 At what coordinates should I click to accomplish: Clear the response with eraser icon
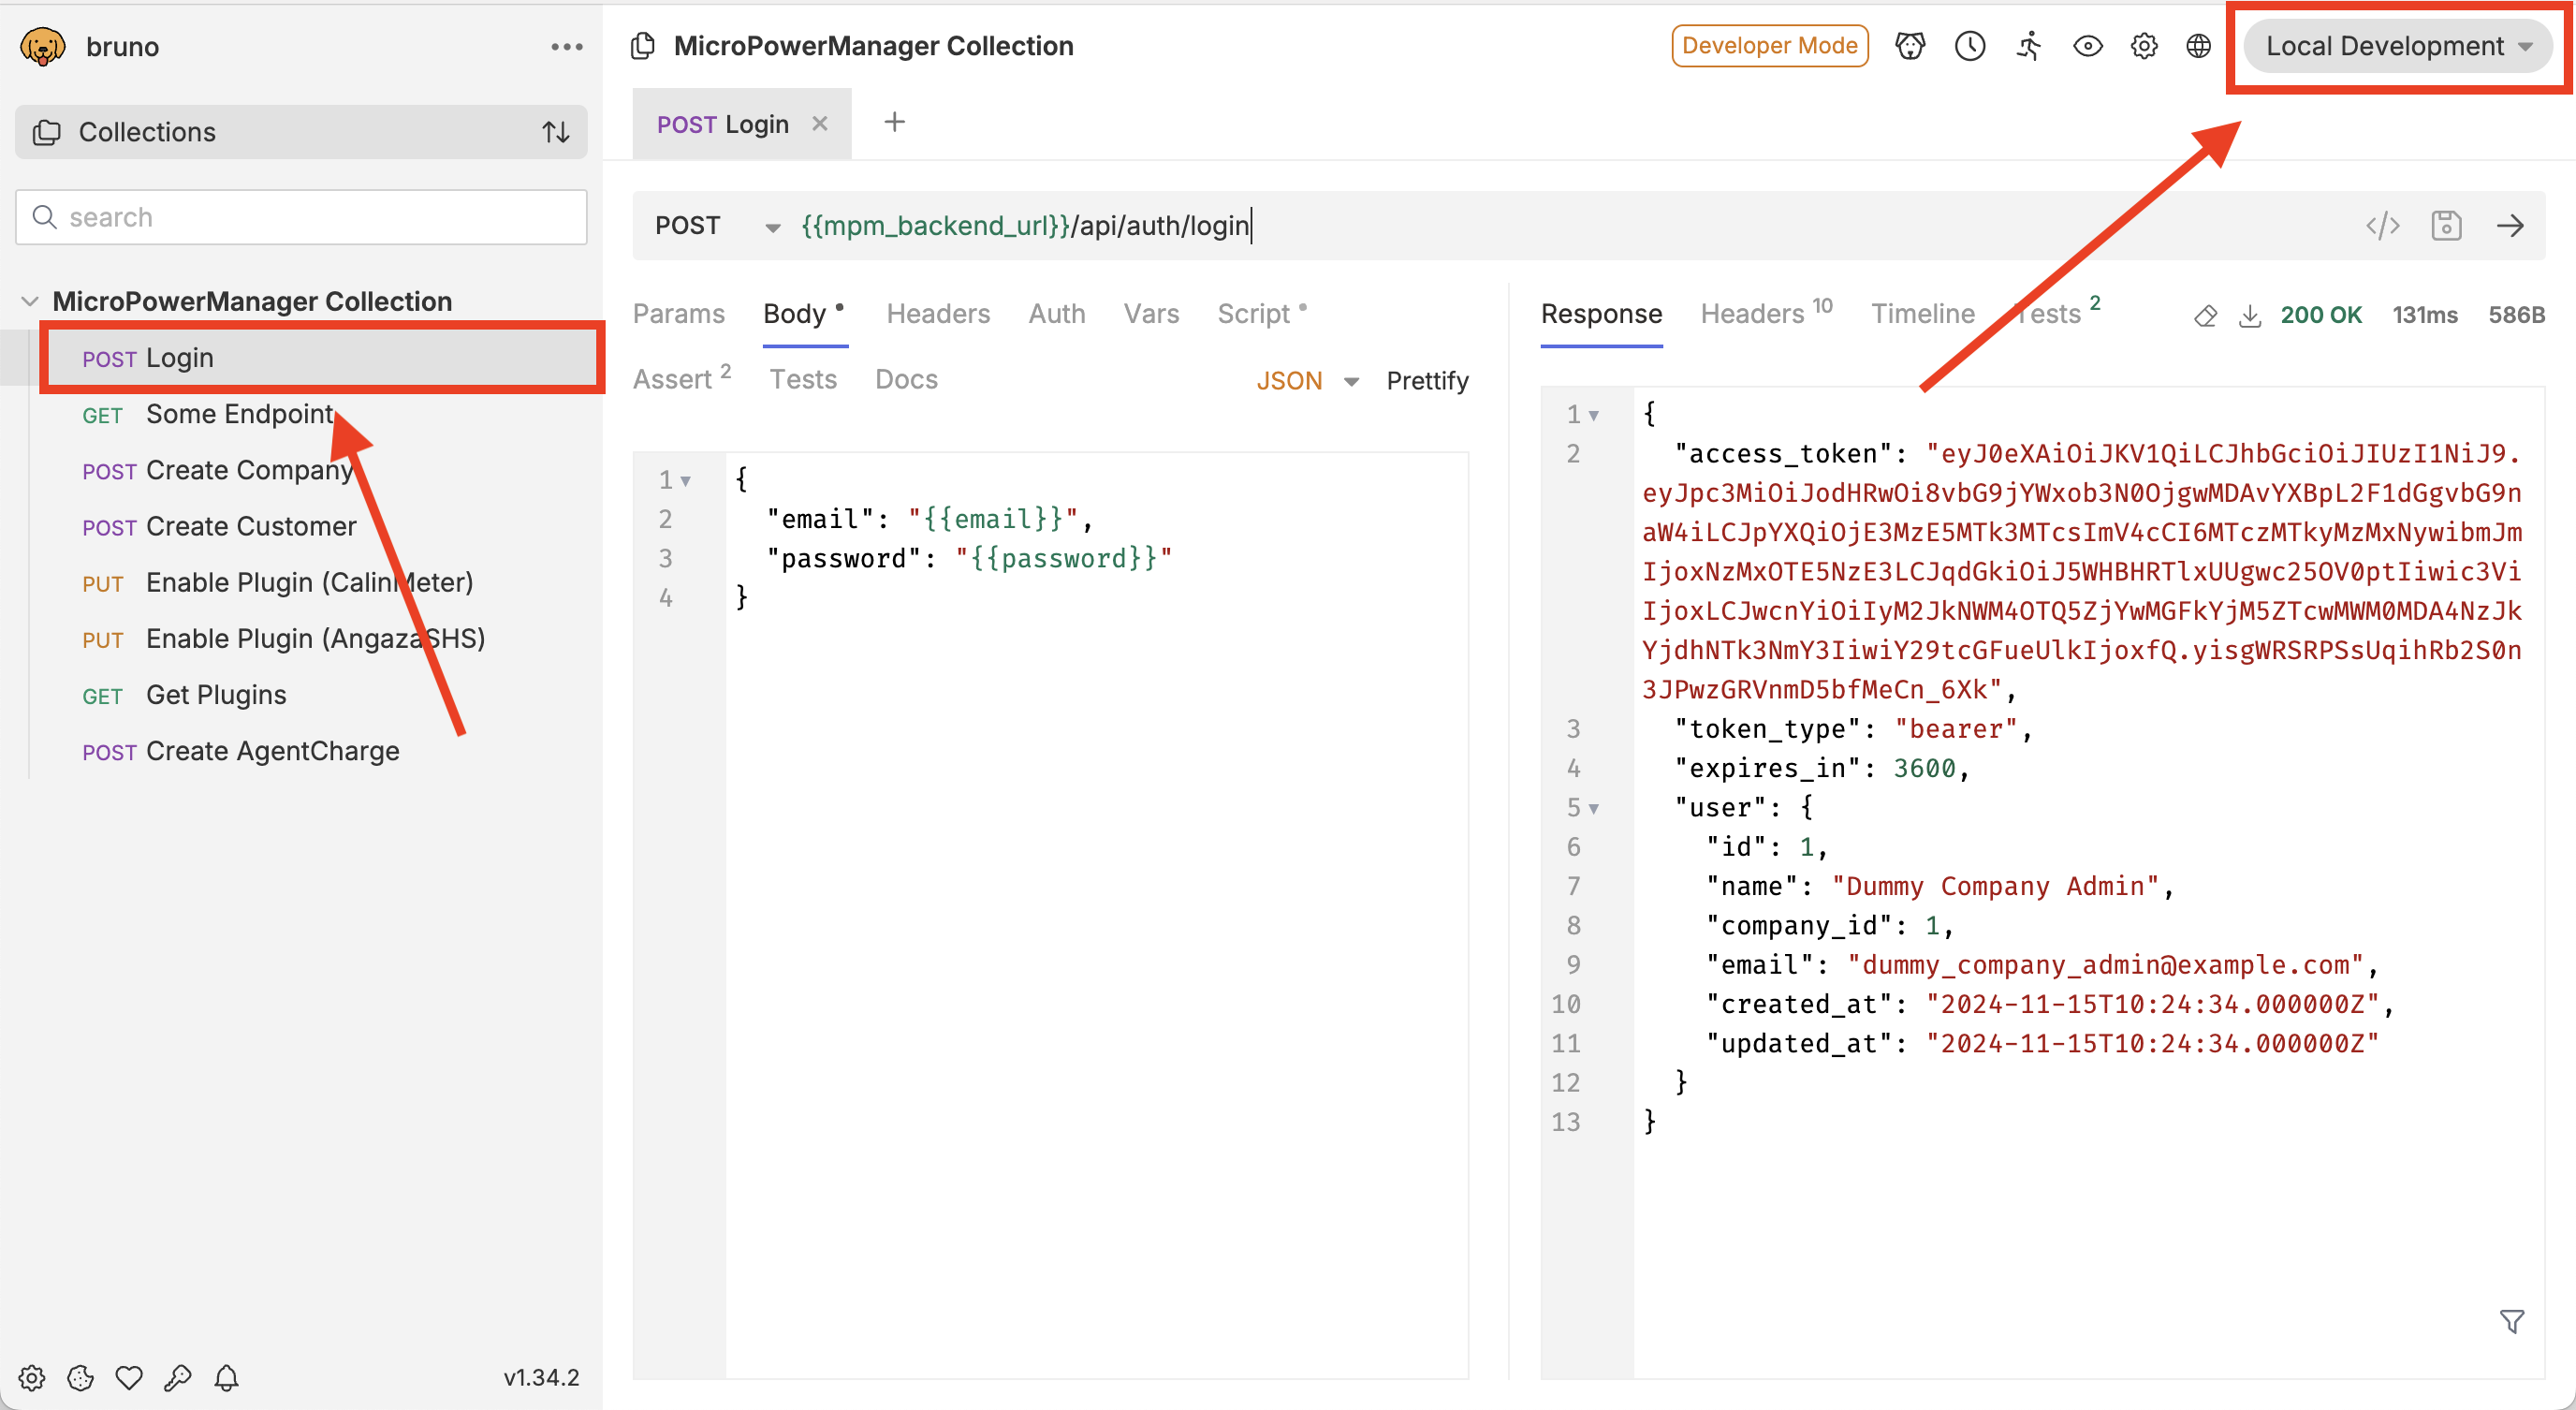[x=2205, y=316]
